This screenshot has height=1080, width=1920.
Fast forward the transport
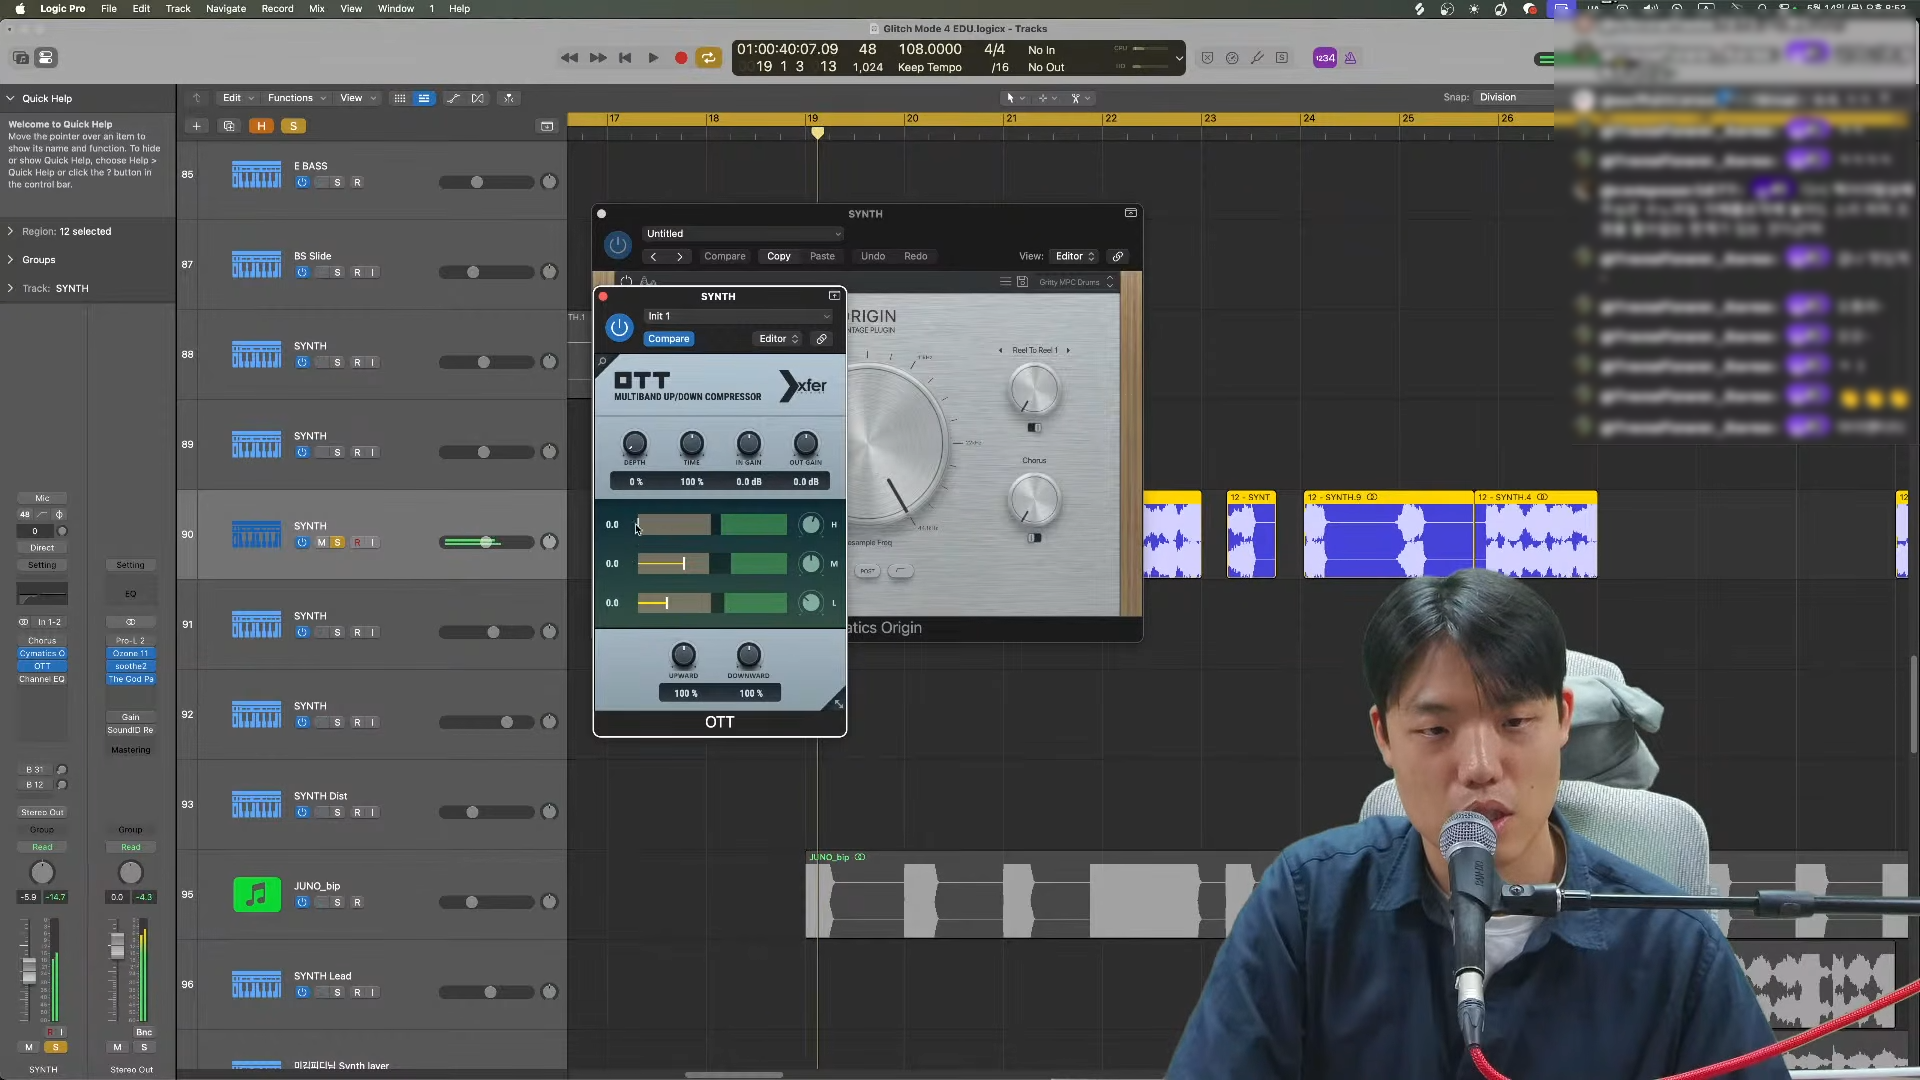click(x=598, y=58)
